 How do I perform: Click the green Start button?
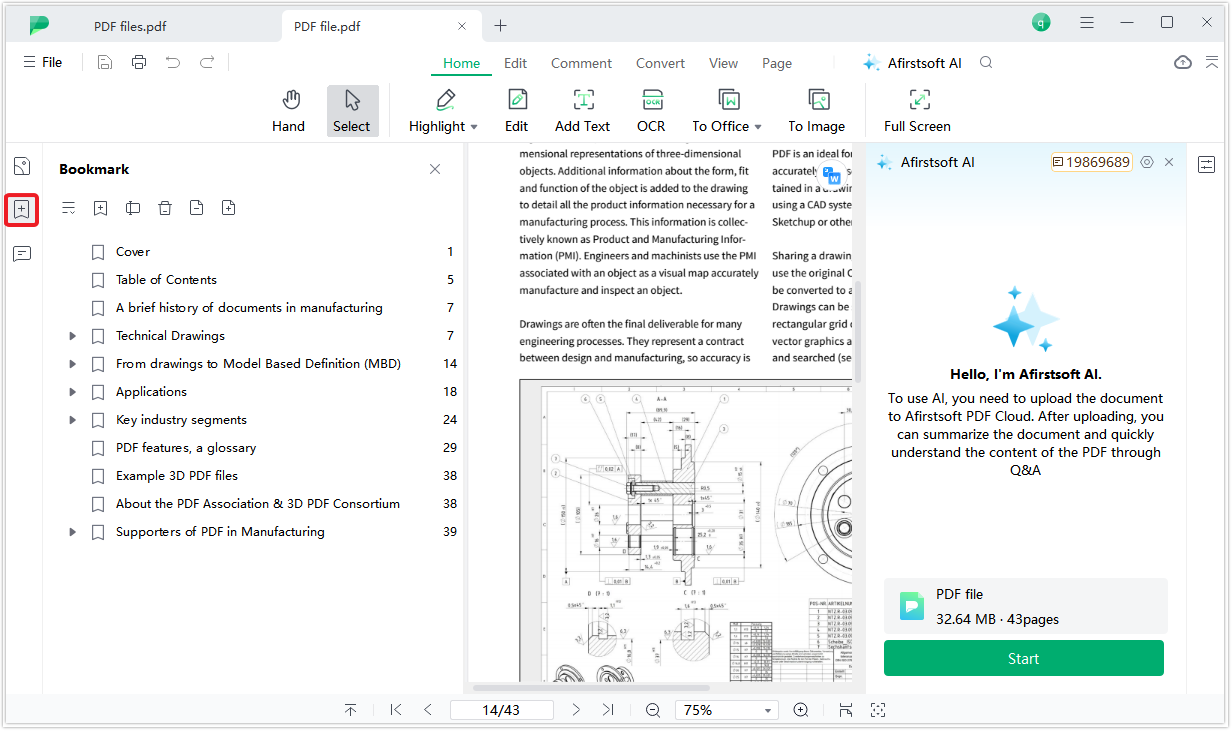(1023, 658)
